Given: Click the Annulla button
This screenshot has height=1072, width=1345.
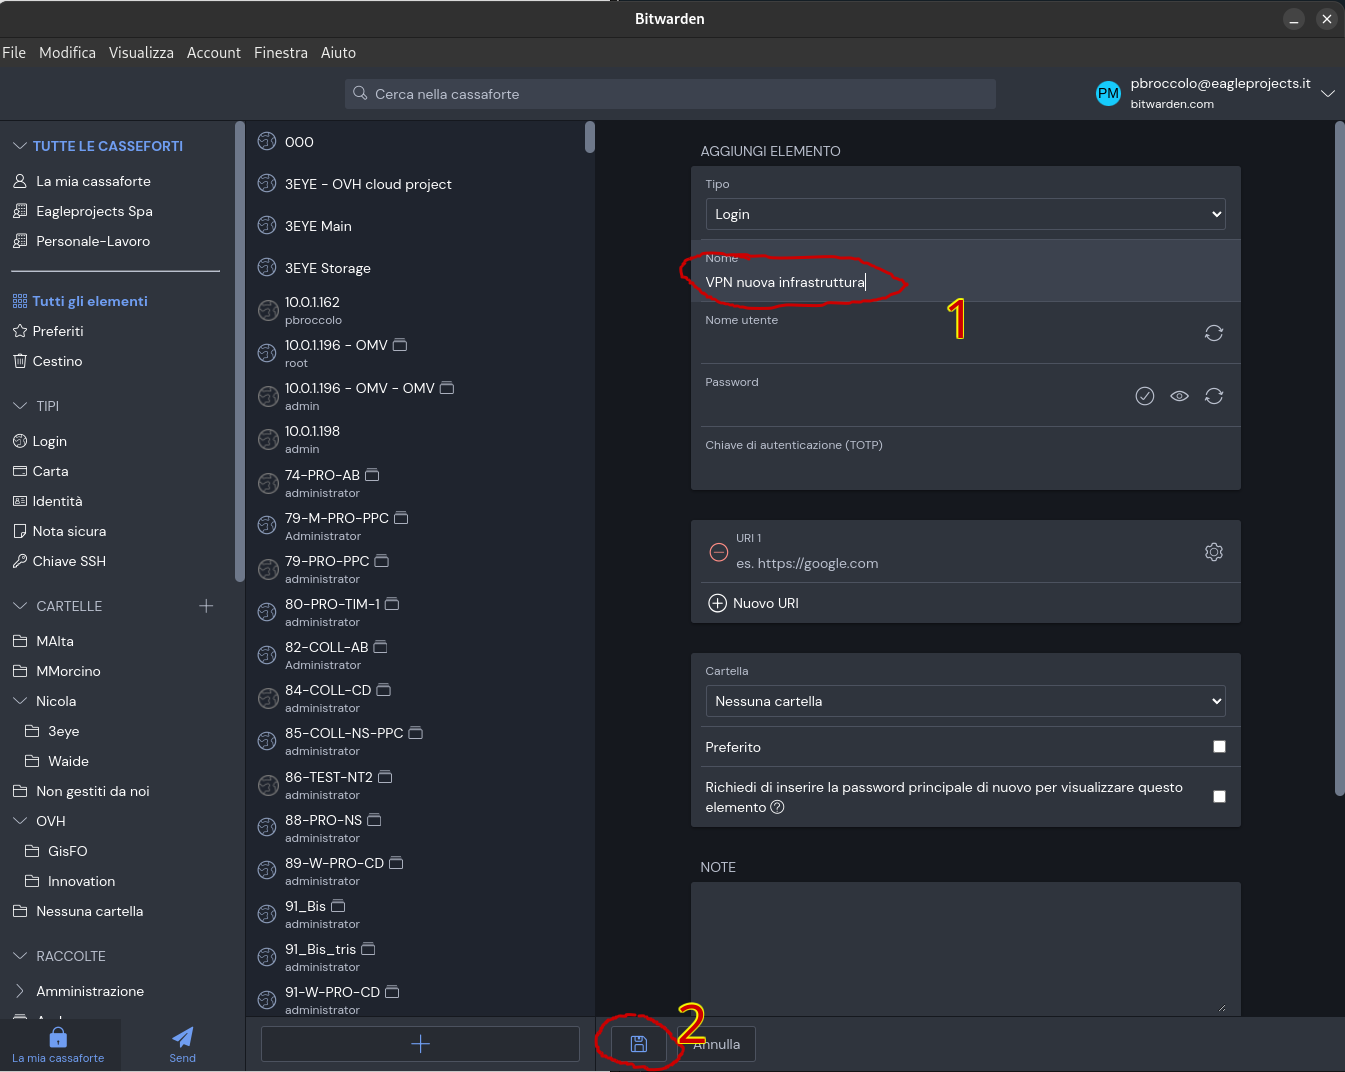Looking at the screenshot, I should pyautogui.click(x=718, y=1044).
